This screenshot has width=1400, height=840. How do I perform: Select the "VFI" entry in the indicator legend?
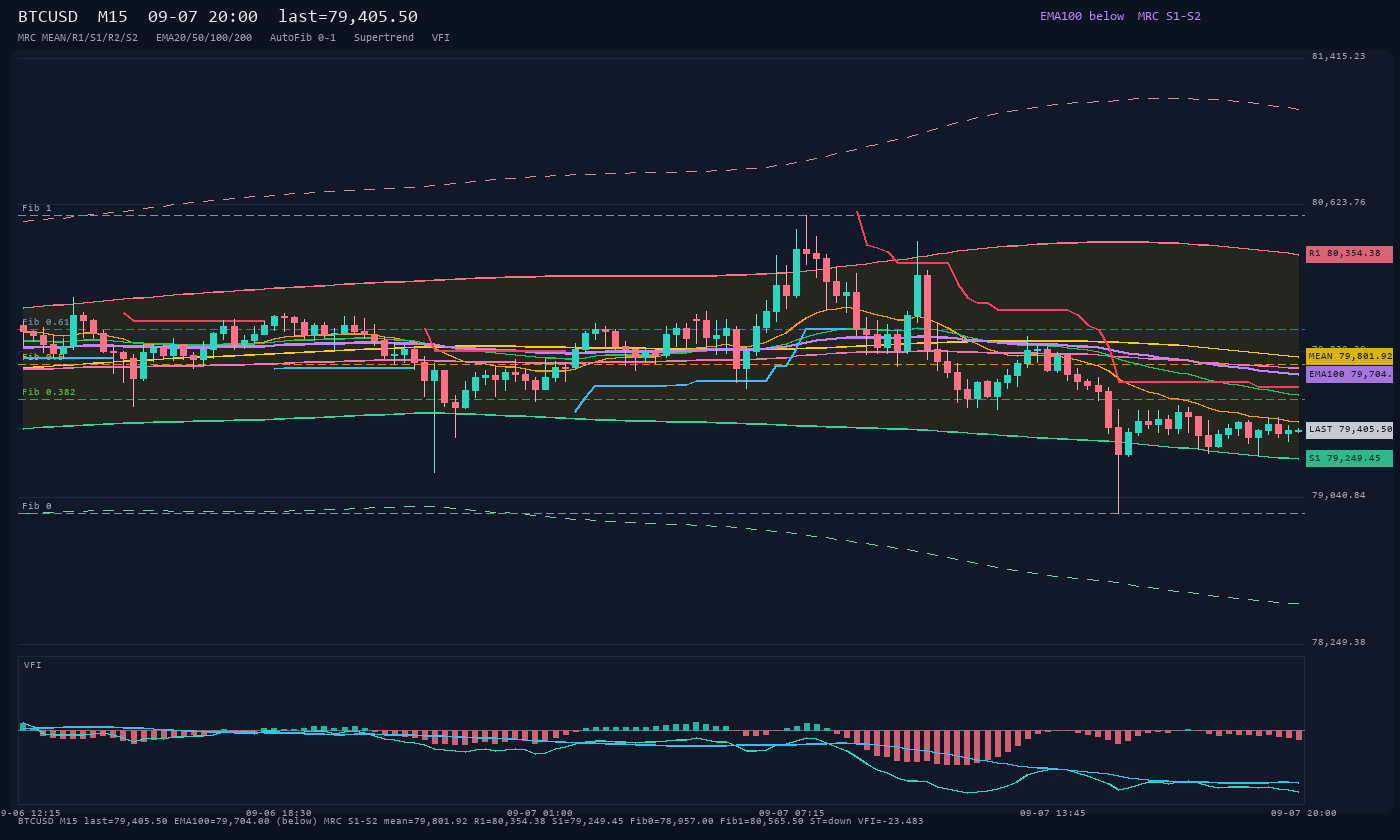click(441, 37)
